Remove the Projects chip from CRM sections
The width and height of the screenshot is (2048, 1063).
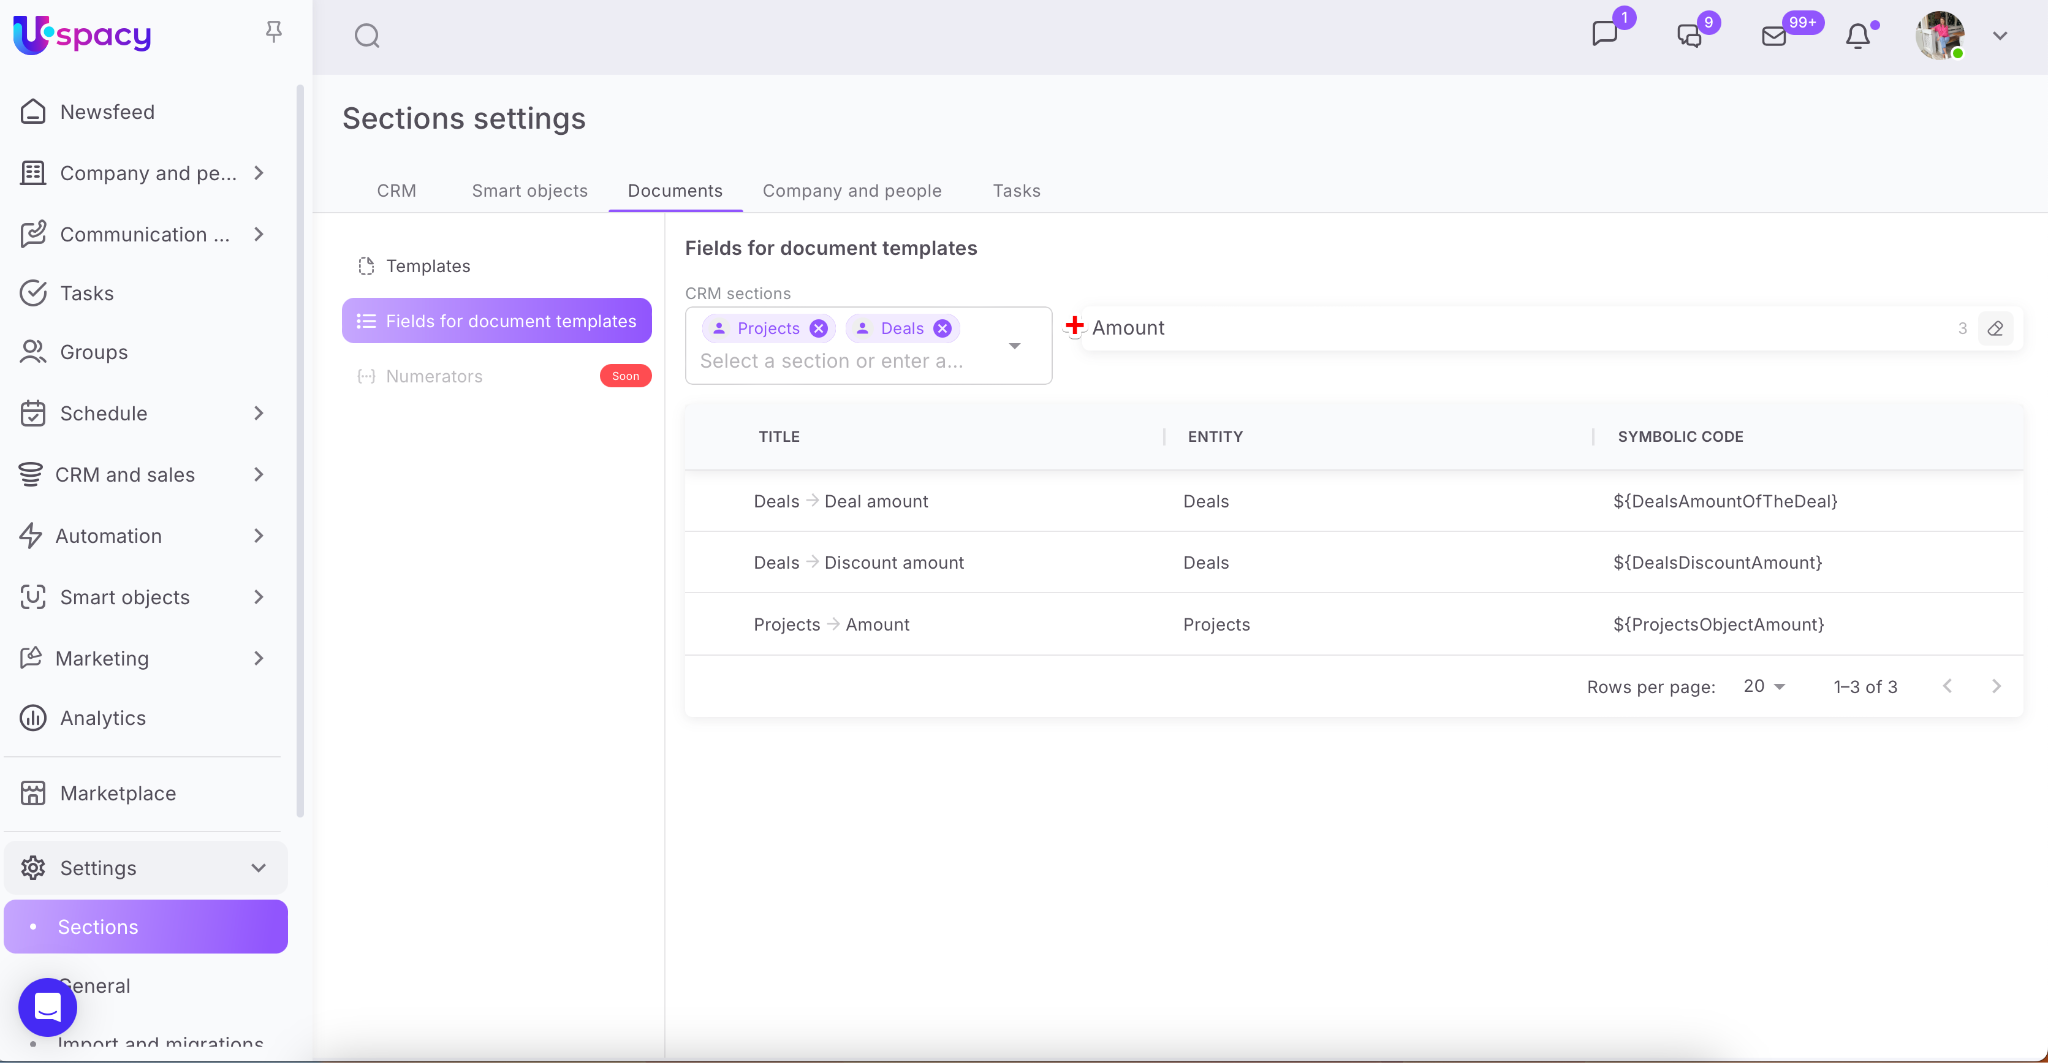click(819, 328)
